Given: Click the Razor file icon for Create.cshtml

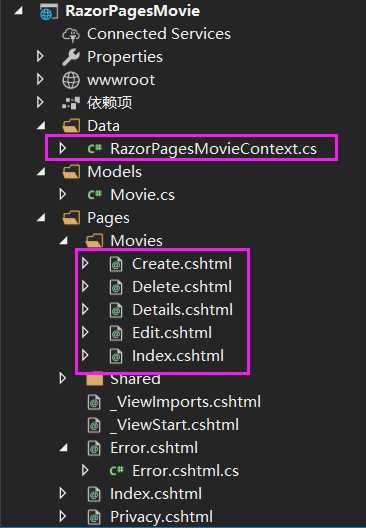Looking at the screenshot, I should tap(116, 264).
